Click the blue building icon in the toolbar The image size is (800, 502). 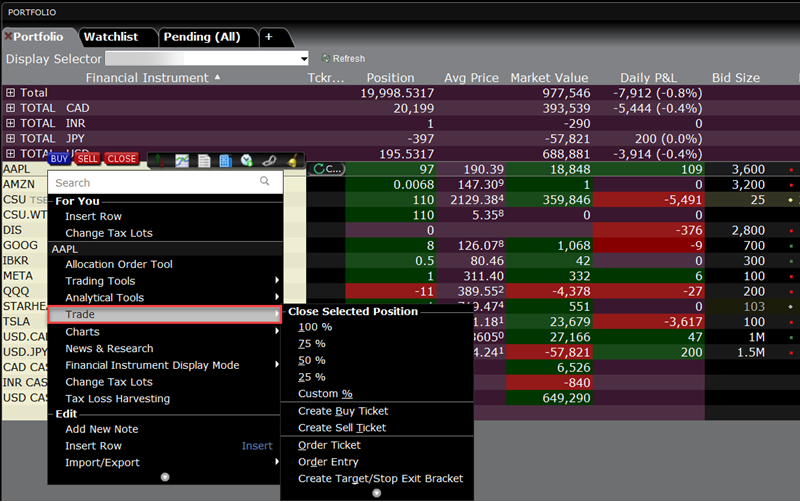(226, 161)
